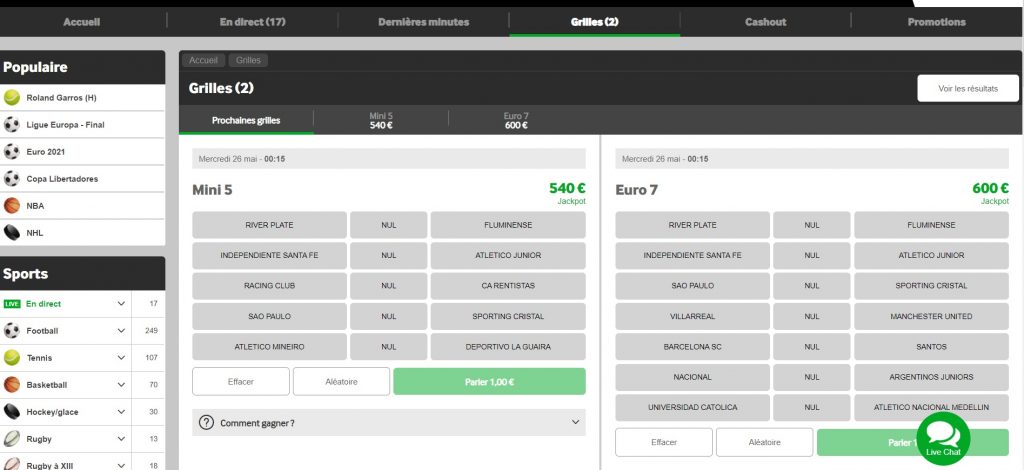Click the Rugby ball icon
Image resolution: width=1024 pixels, height=470 pixels.
tap(12, 439)
